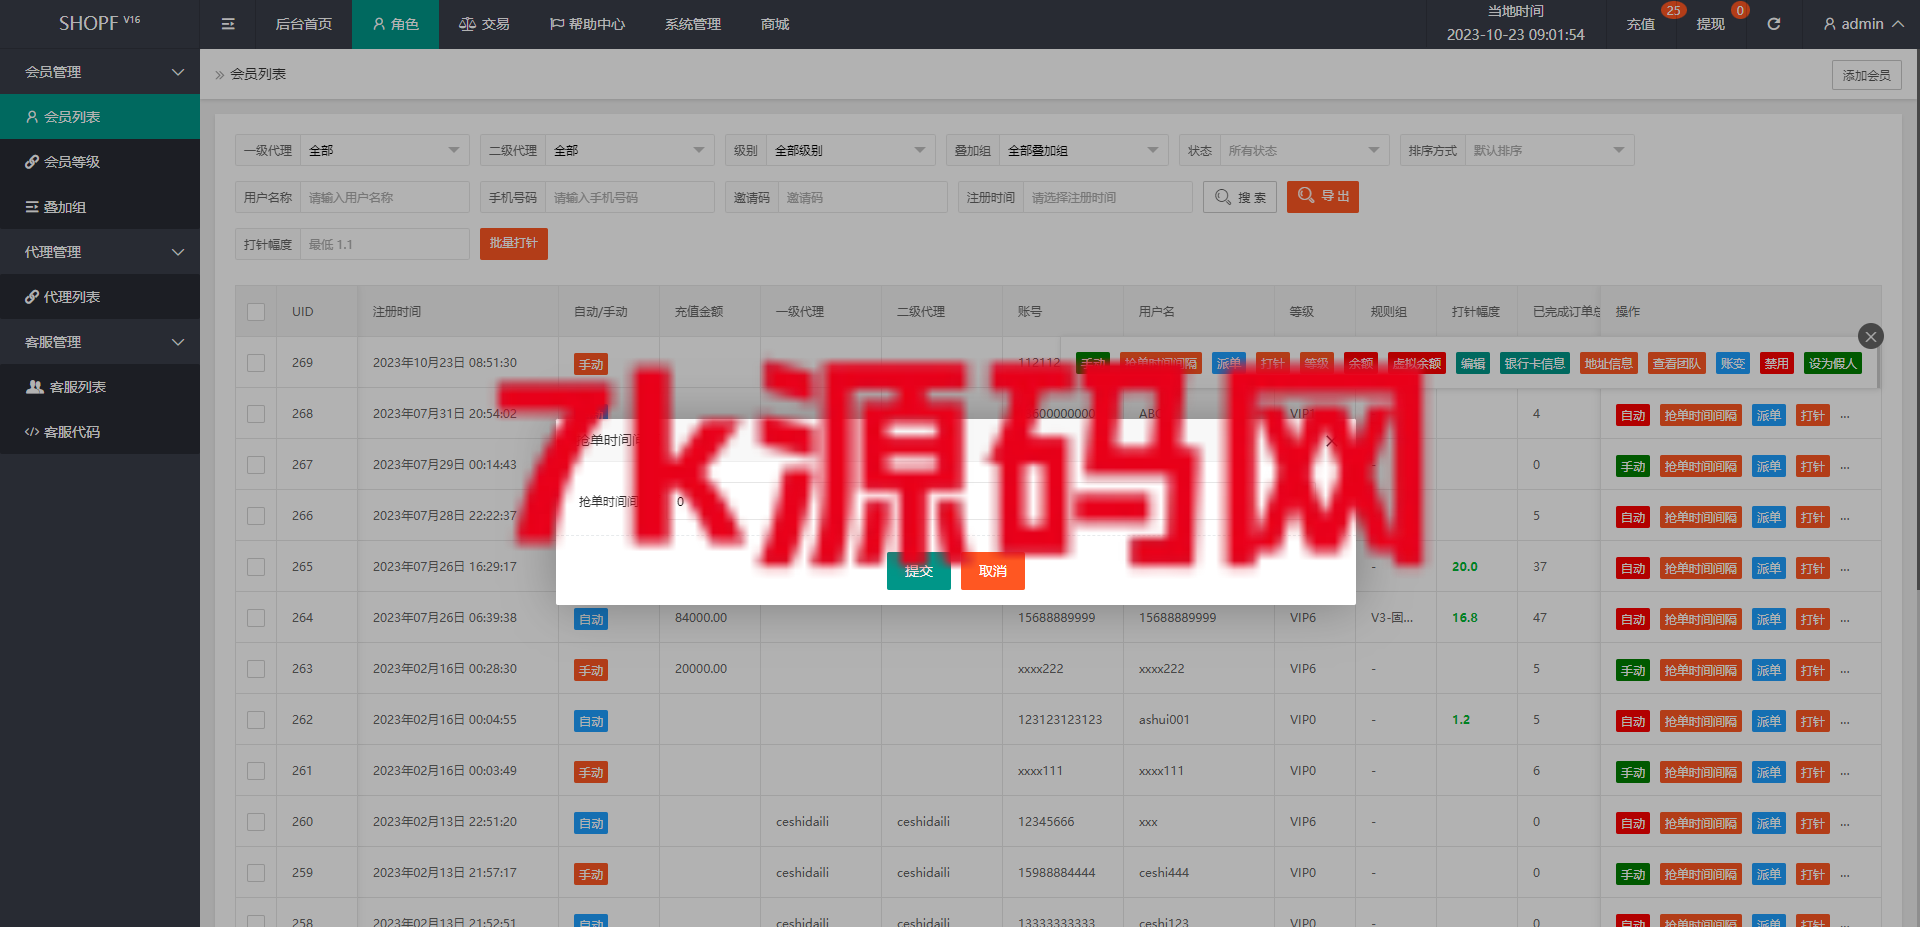Click 地址信息 in the popup action bar

coord(1608,364)
